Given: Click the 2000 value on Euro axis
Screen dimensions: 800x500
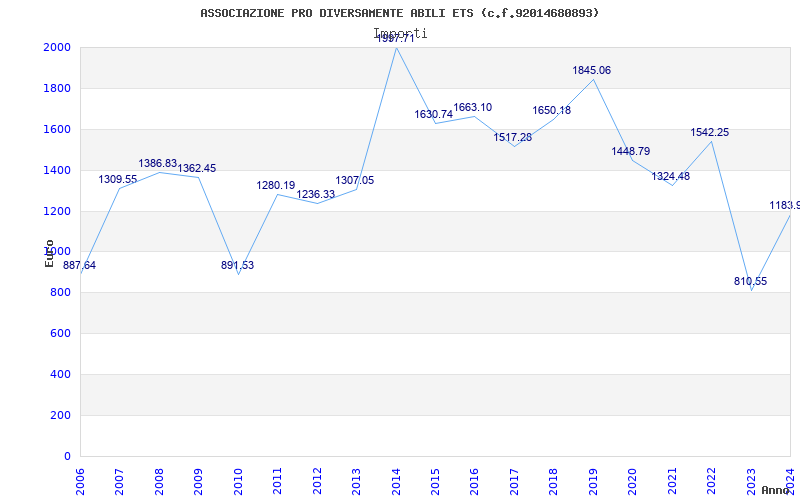Looking at the screenshot, I should click(x=58, y=47).
